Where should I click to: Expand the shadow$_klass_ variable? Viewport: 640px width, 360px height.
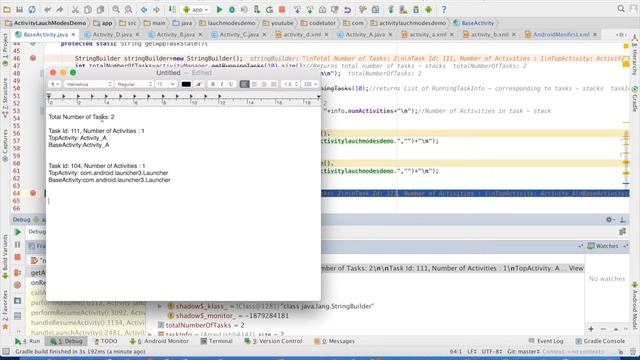click(x=160, y=306)
